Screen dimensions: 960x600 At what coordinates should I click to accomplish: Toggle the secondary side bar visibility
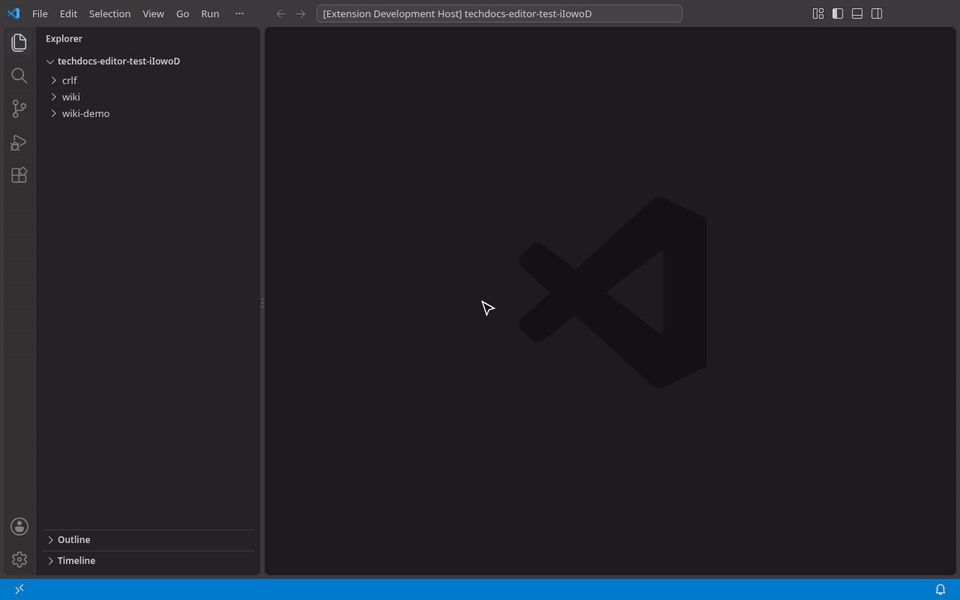point(877,13)
